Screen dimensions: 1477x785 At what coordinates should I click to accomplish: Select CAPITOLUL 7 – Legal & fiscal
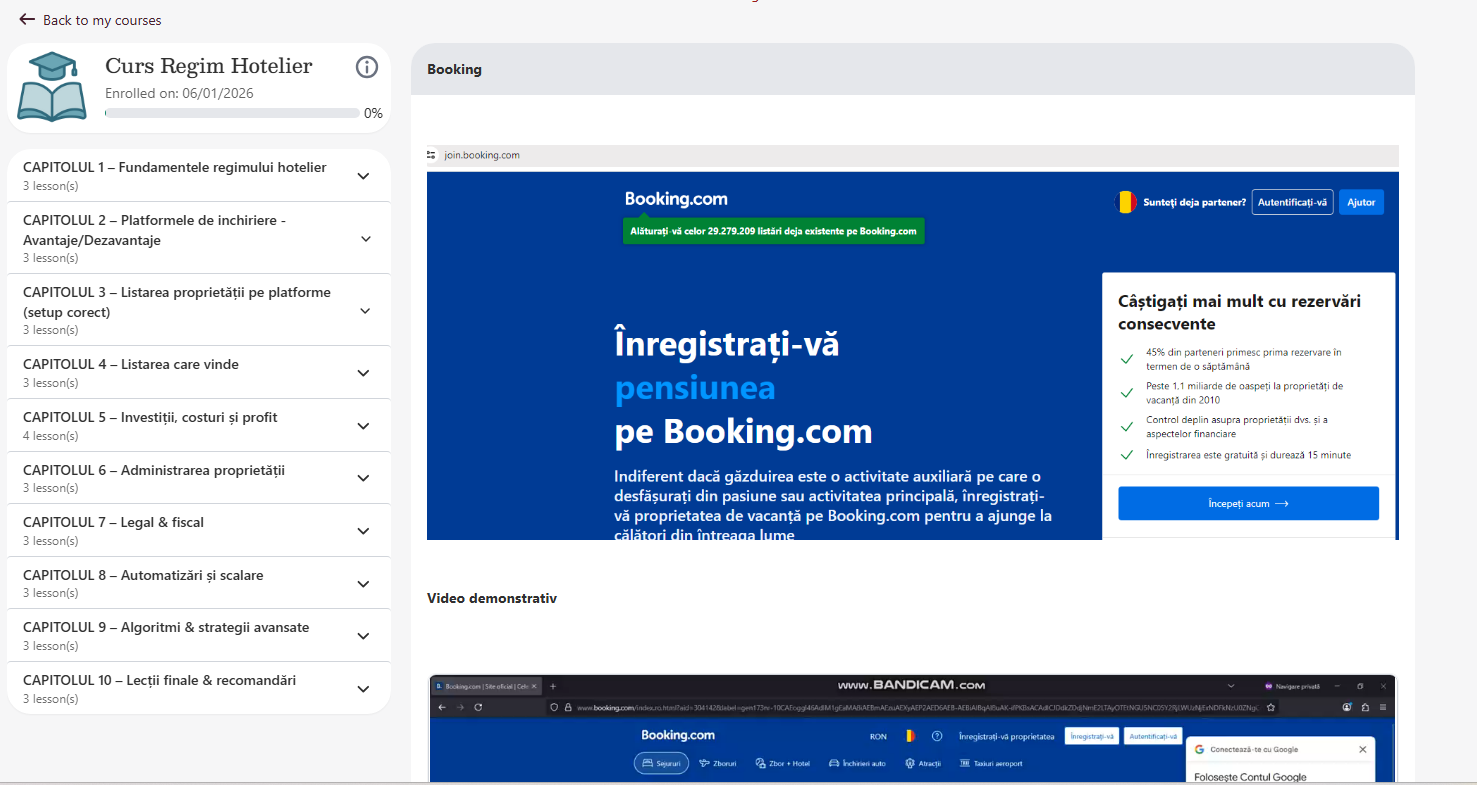[113, 522]
